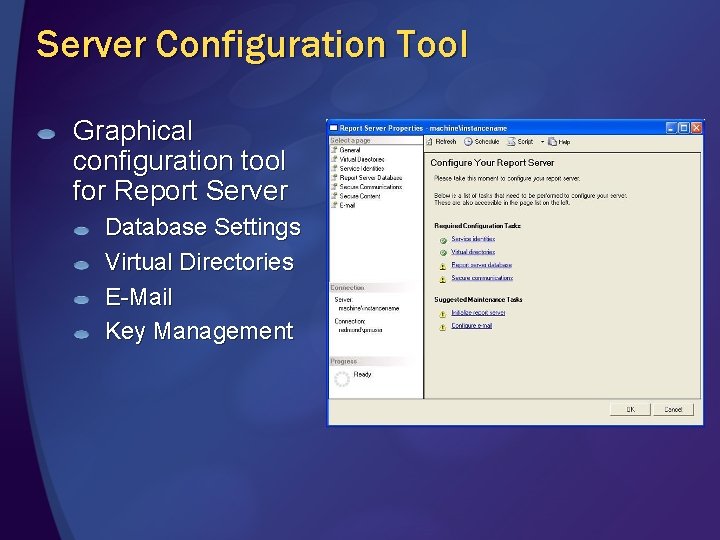Open the Report server database link
The height and width of the screenshot is (540, 720).
(x=481, y=265)
